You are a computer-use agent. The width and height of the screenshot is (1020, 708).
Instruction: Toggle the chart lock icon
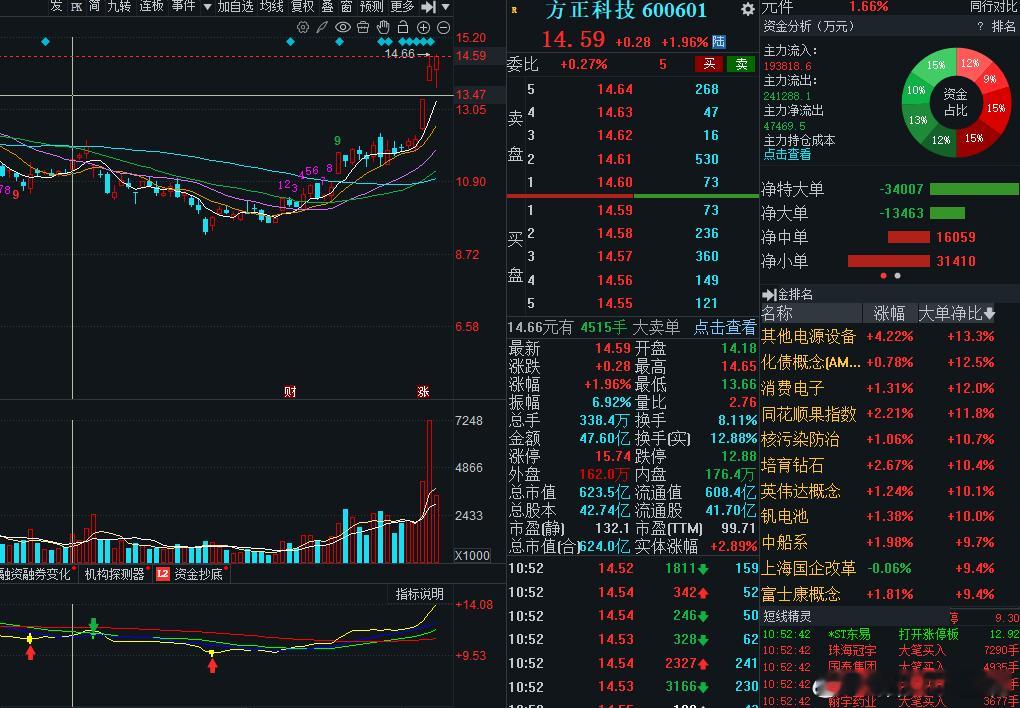click(x=403, y=27)
